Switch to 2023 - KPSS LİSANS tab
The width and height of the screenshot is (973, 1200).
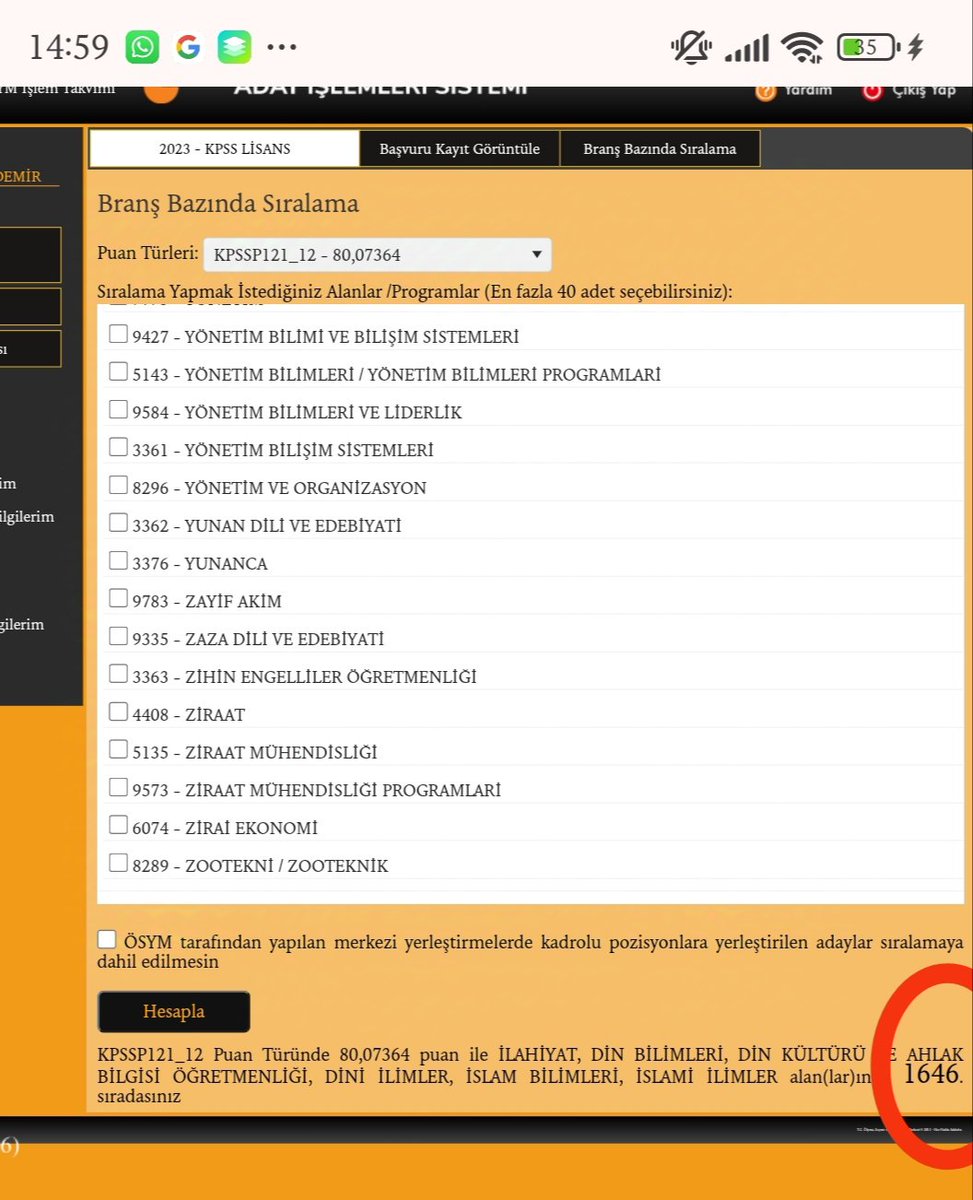coord(224,149)
